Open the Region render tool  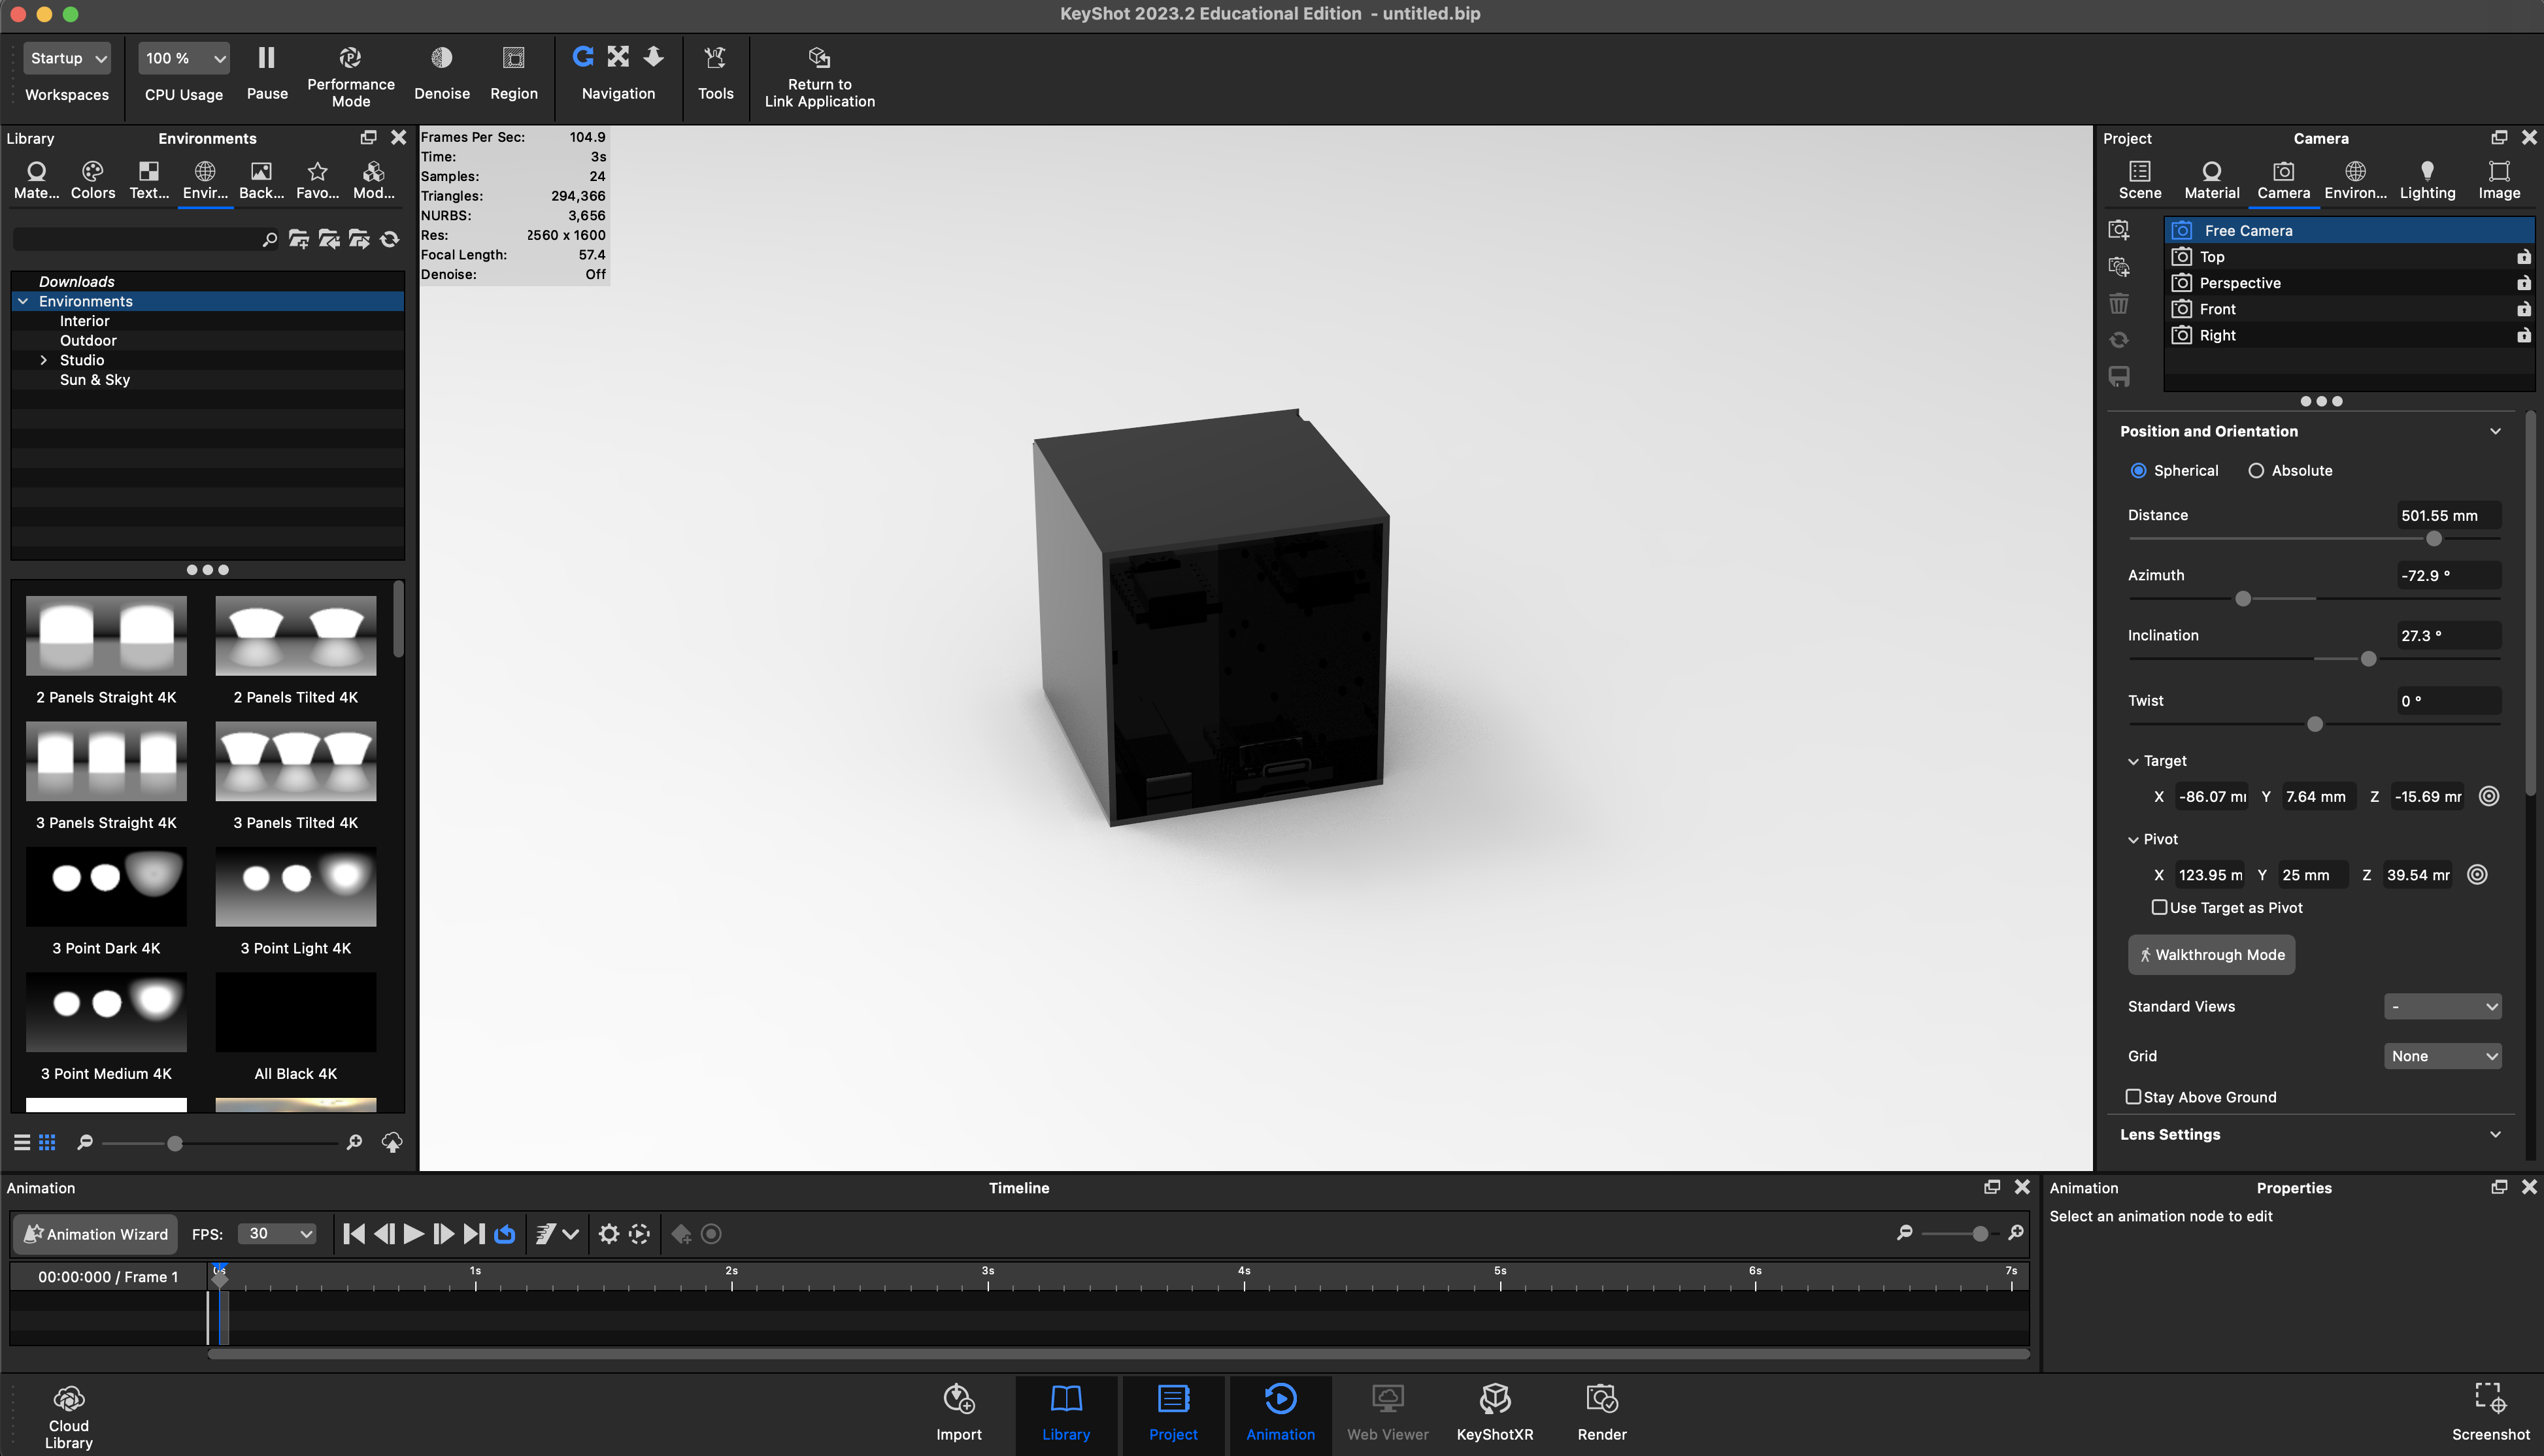click(x=513, y=59)
